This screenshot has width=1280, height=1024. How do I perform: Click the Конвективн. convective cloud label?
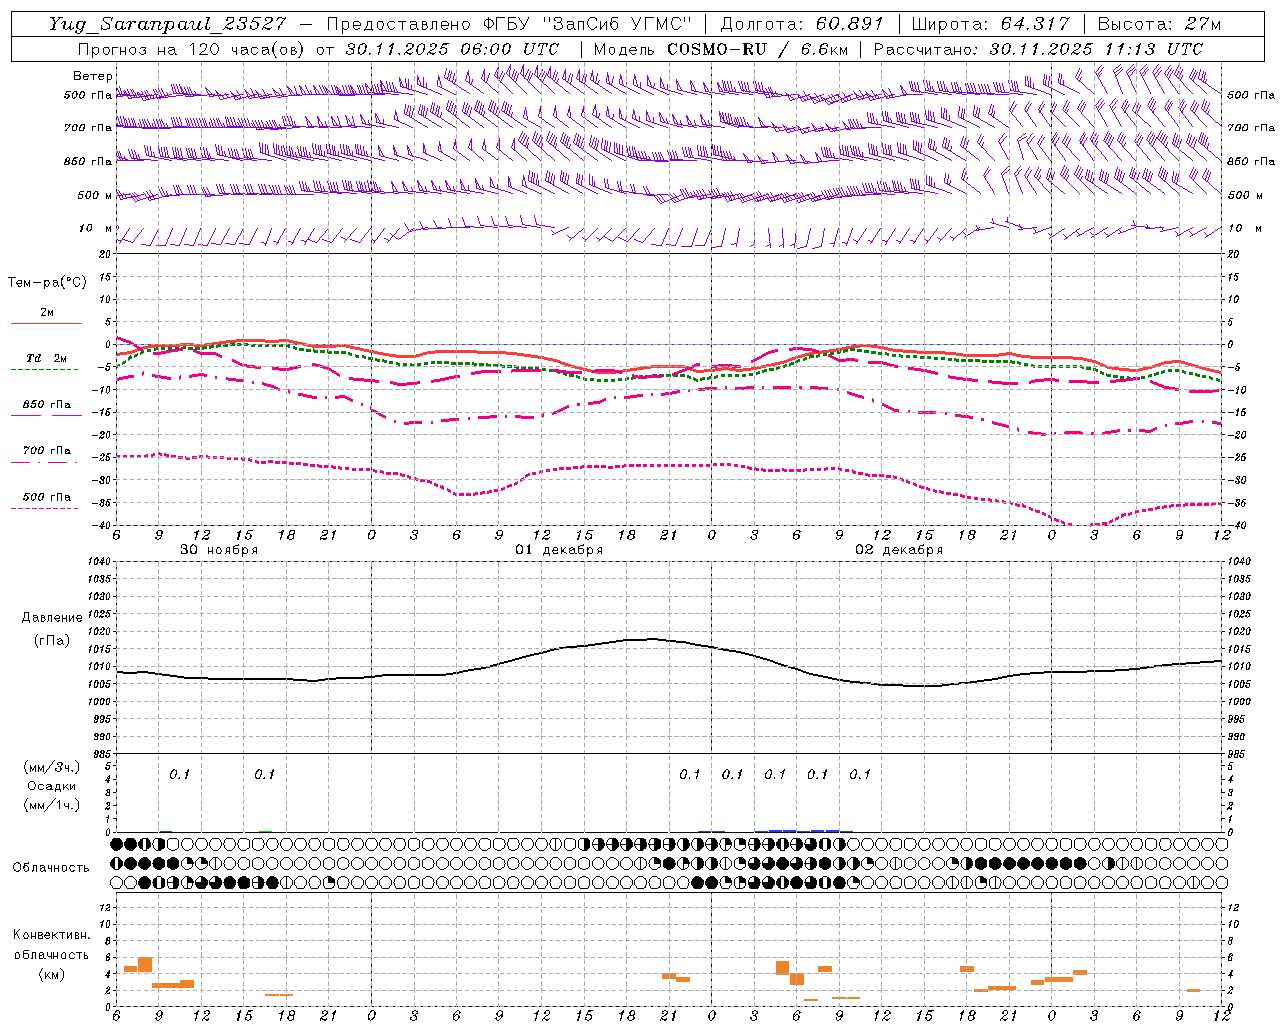pyautogui.click(x=51, y=935)
